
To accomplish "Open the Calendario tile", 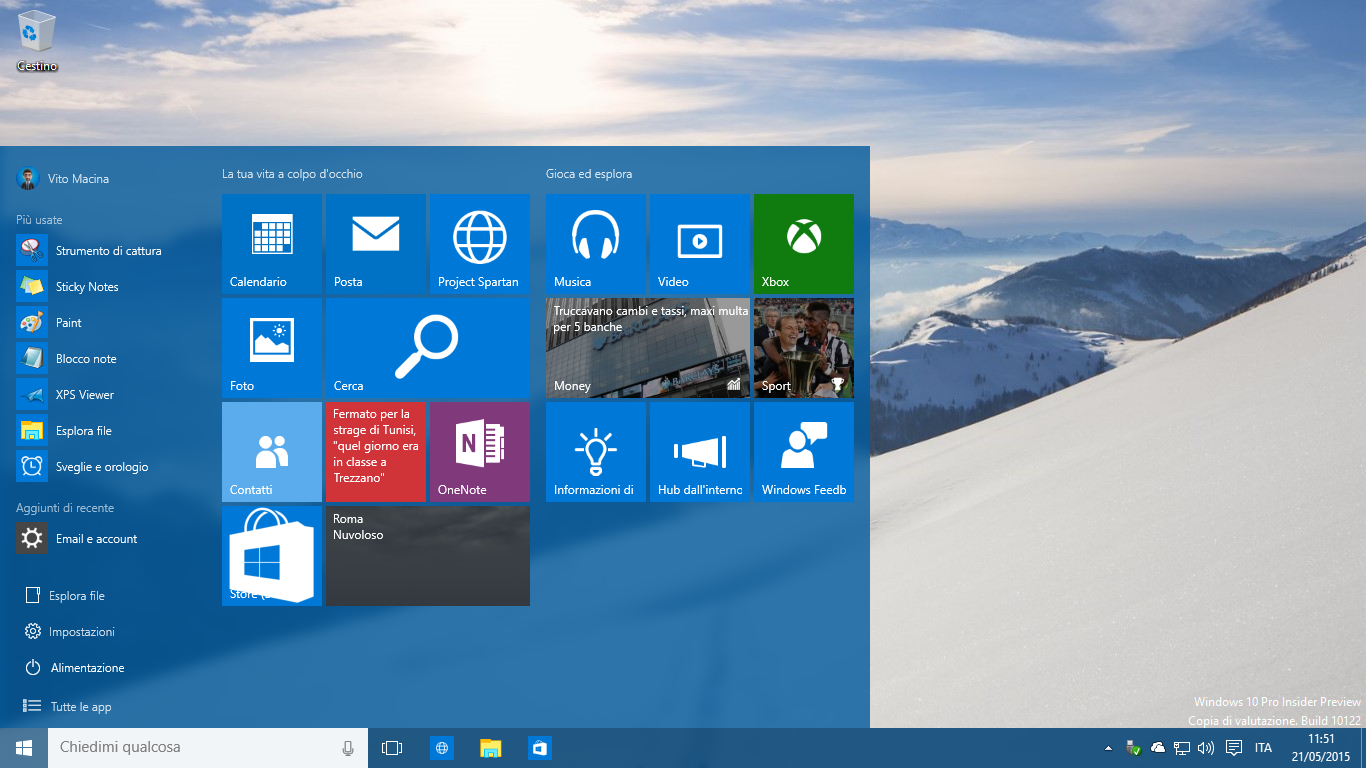I will [x=272, y=244].
